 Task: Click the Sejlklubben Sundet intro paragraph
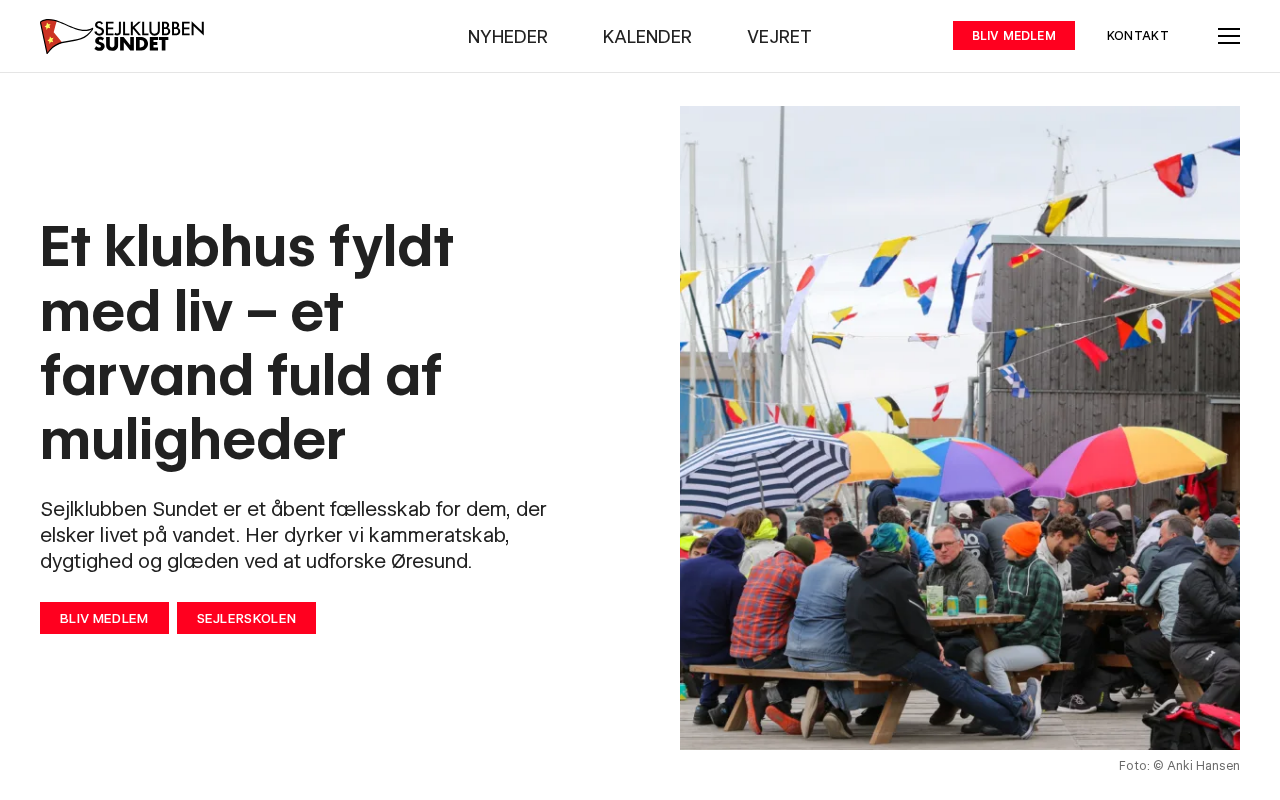[294, 535]
